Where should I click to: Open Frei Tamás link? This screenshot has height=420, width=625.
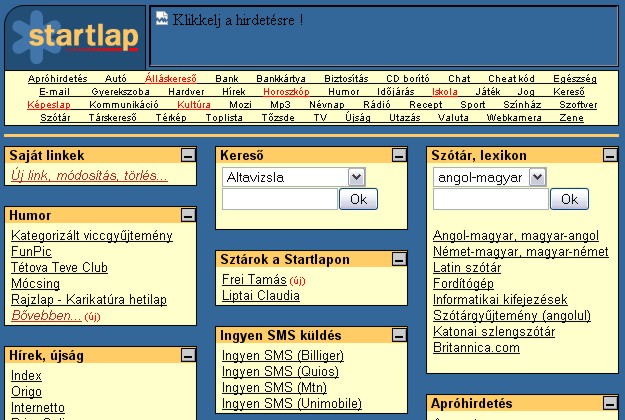[254, 279]
